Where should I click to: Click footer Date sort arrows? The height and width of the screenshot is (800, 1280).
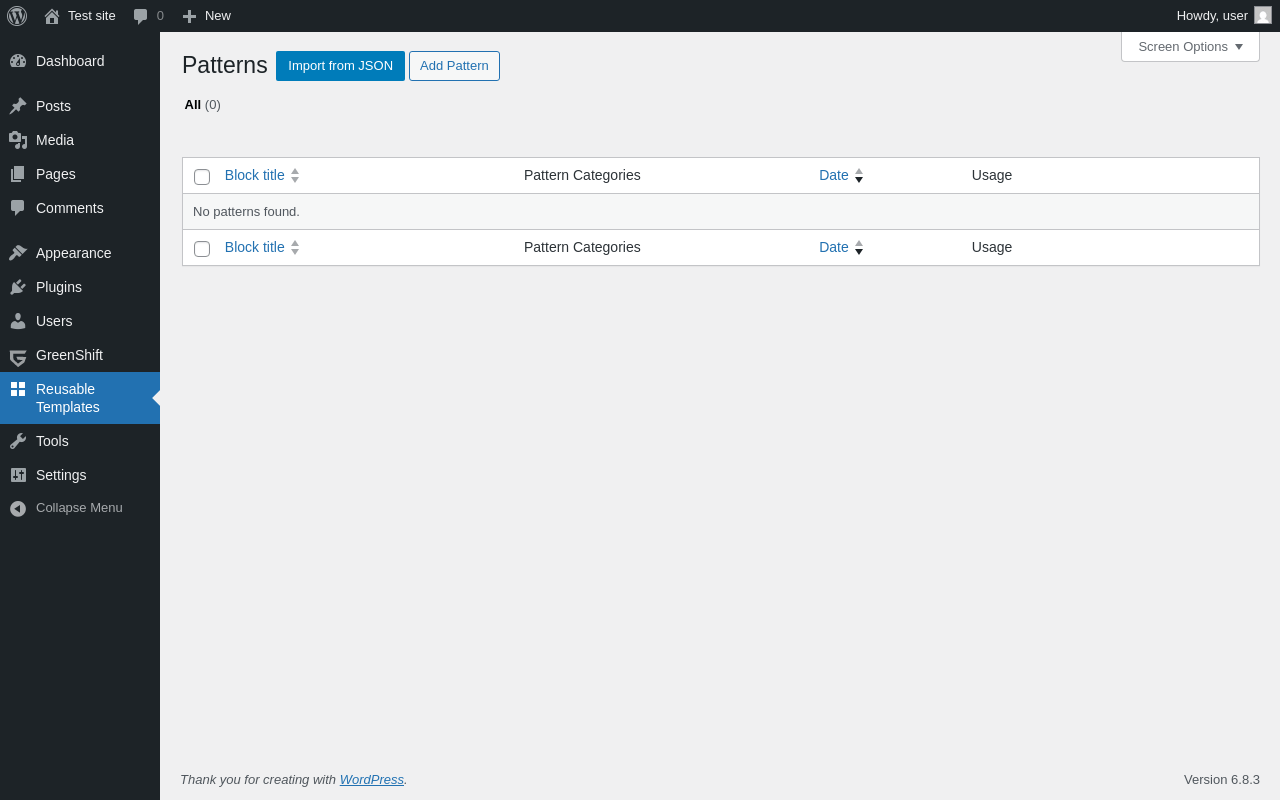[859, 247]
